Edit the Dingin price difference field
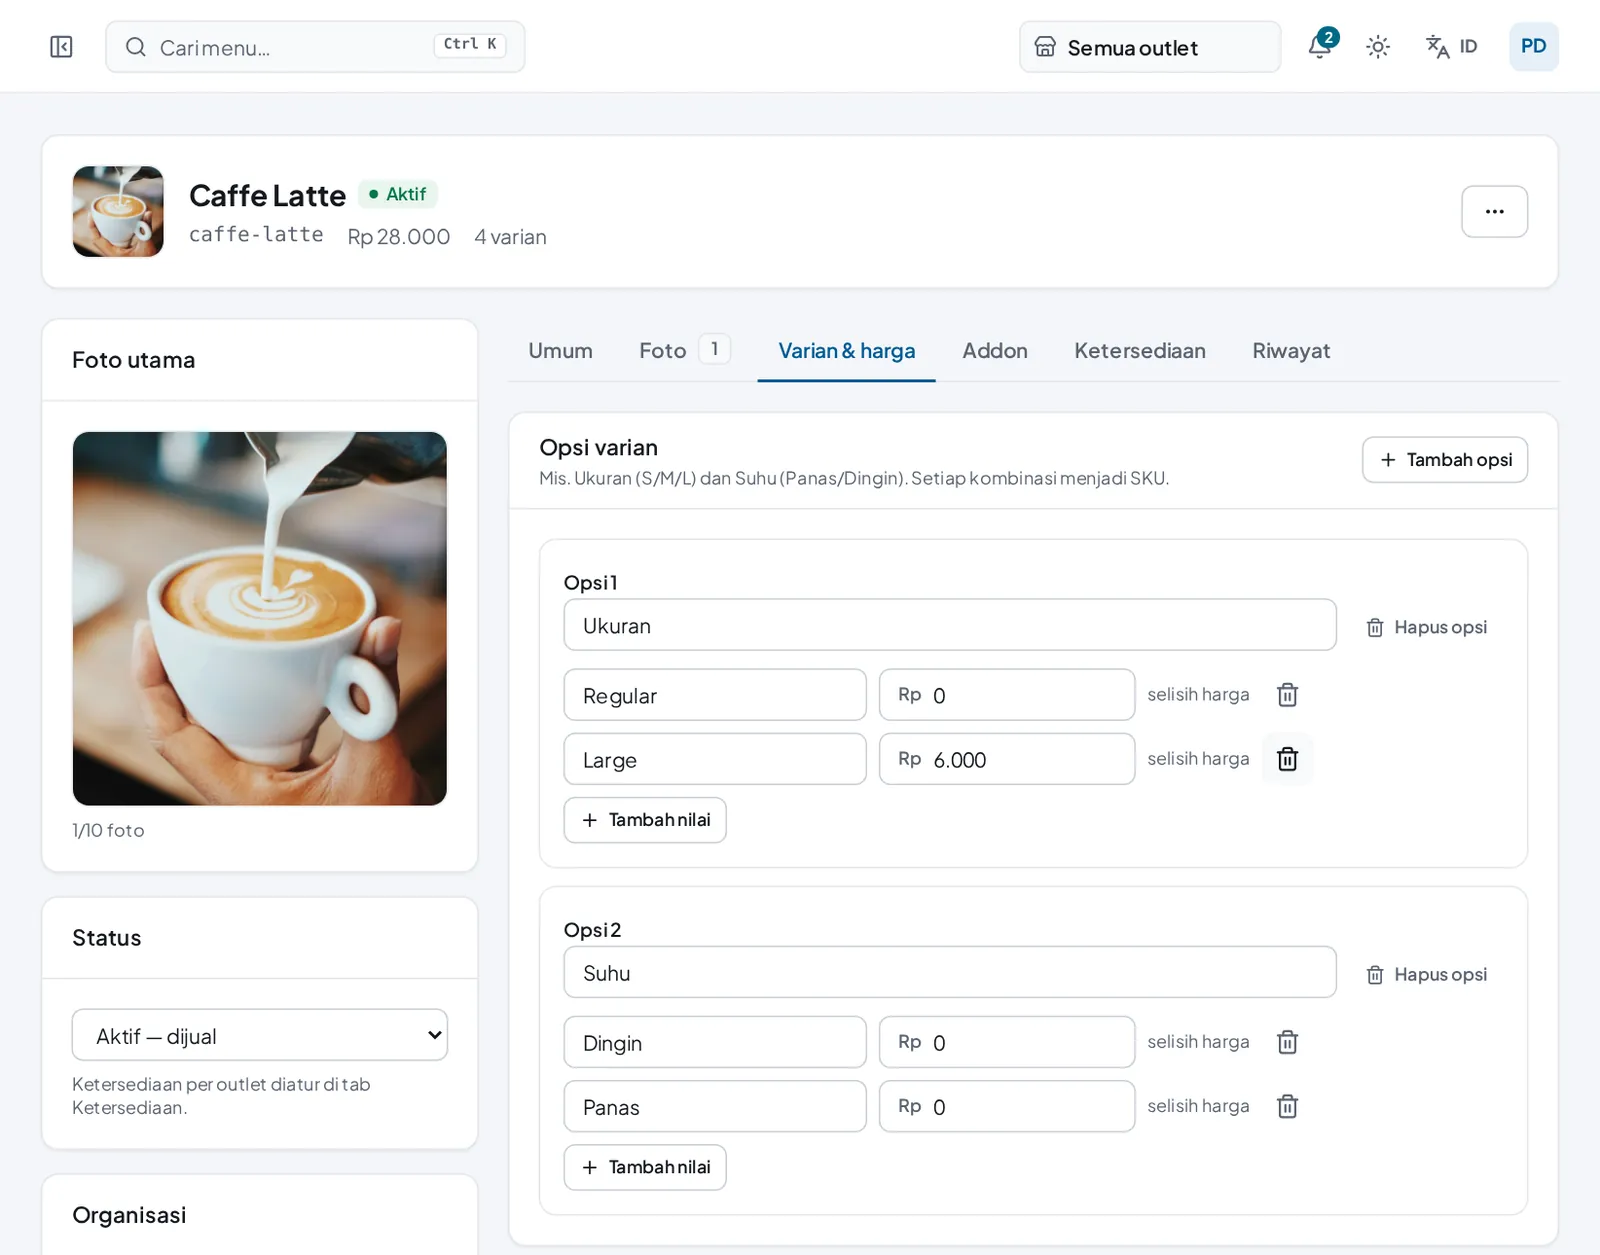Screen dimensions: 1600x1255 (x=1007, y=1042)
